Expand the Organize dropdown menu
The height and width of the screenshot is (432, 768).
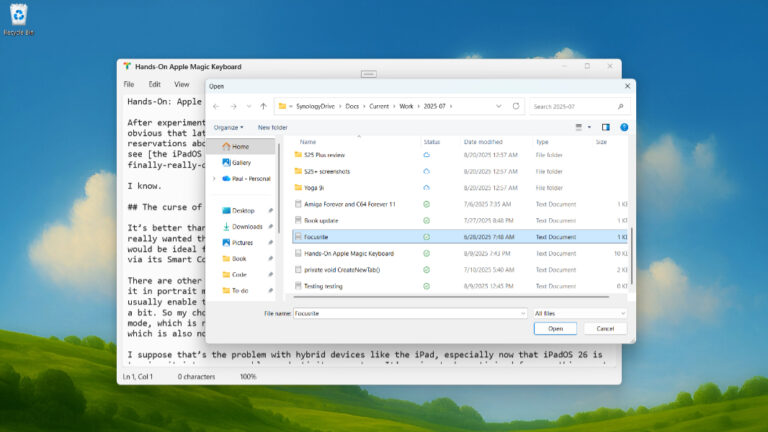[228, 127]
